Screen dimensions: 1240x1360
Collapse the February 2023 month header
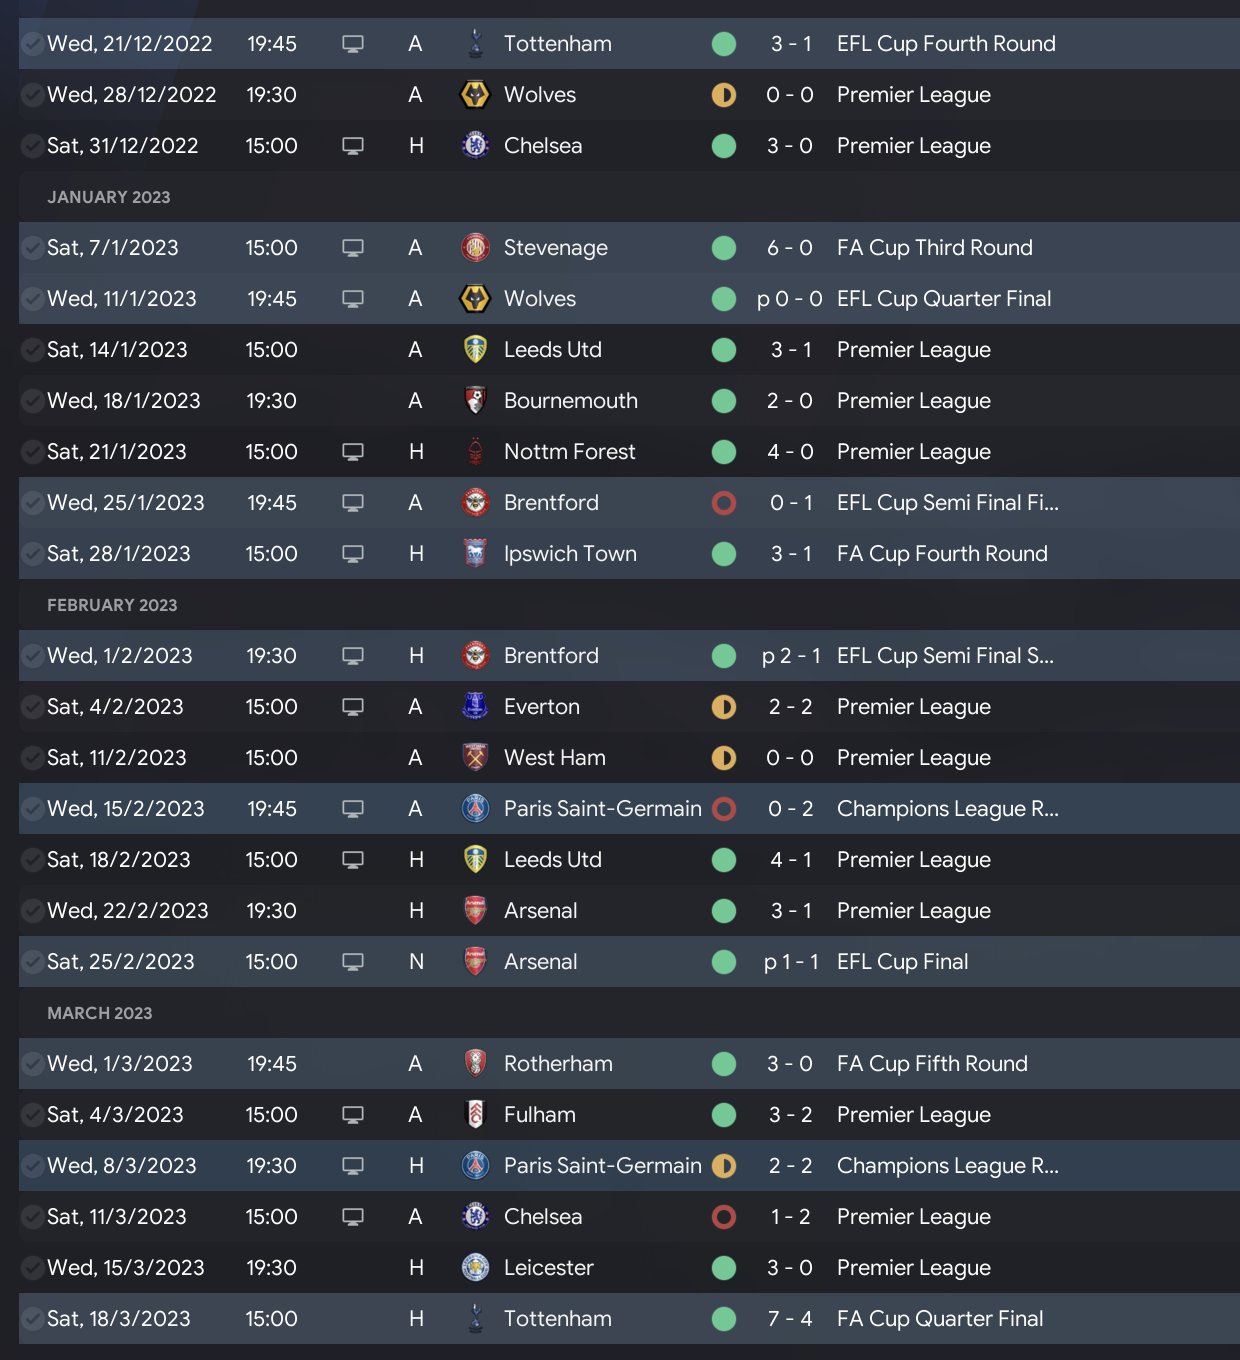click(x=112, y=605)
